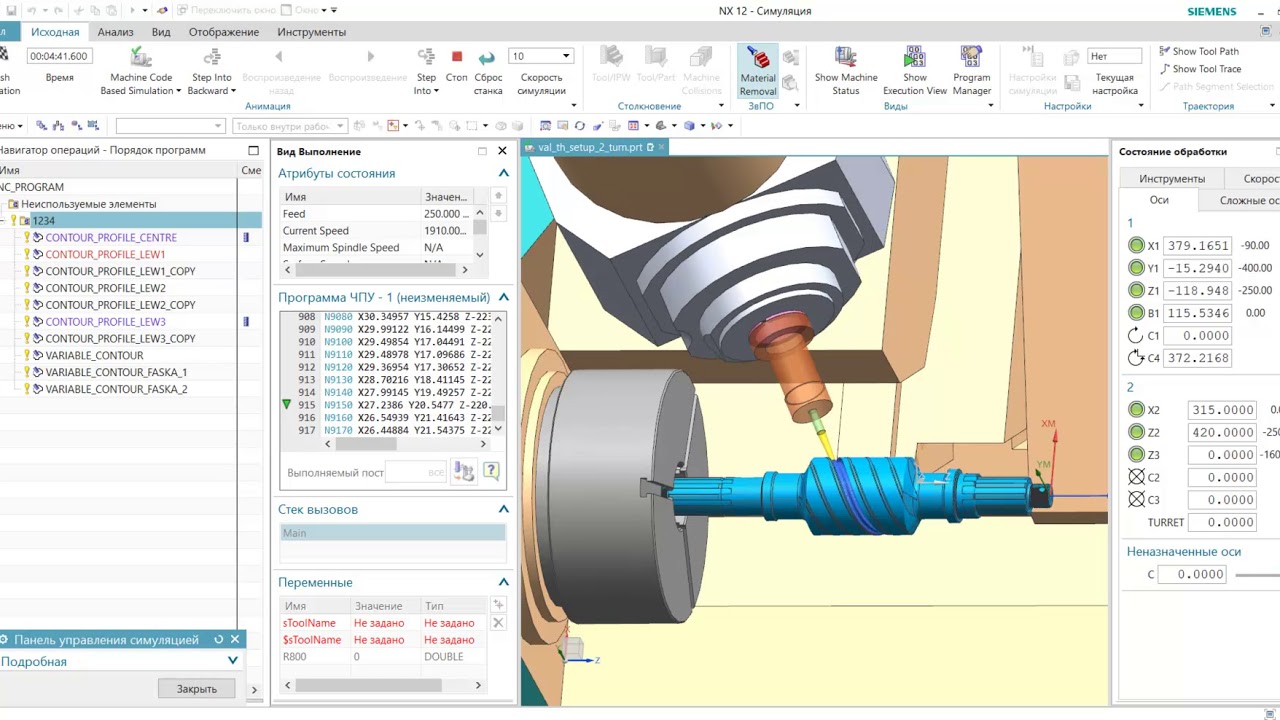1280x720 pixels.
Task: Click the Feed attribute row
Action: pos(376,214)
